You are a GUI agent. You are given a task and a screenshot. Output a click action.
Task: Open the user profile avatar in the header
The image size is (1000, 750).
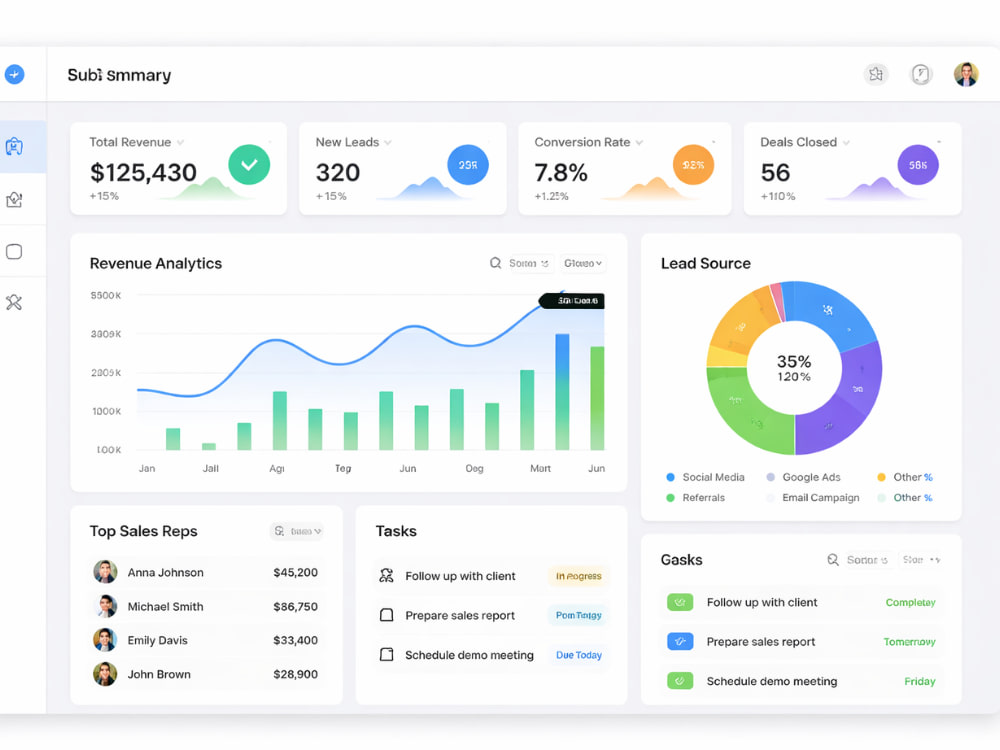[x=966, y=75]
